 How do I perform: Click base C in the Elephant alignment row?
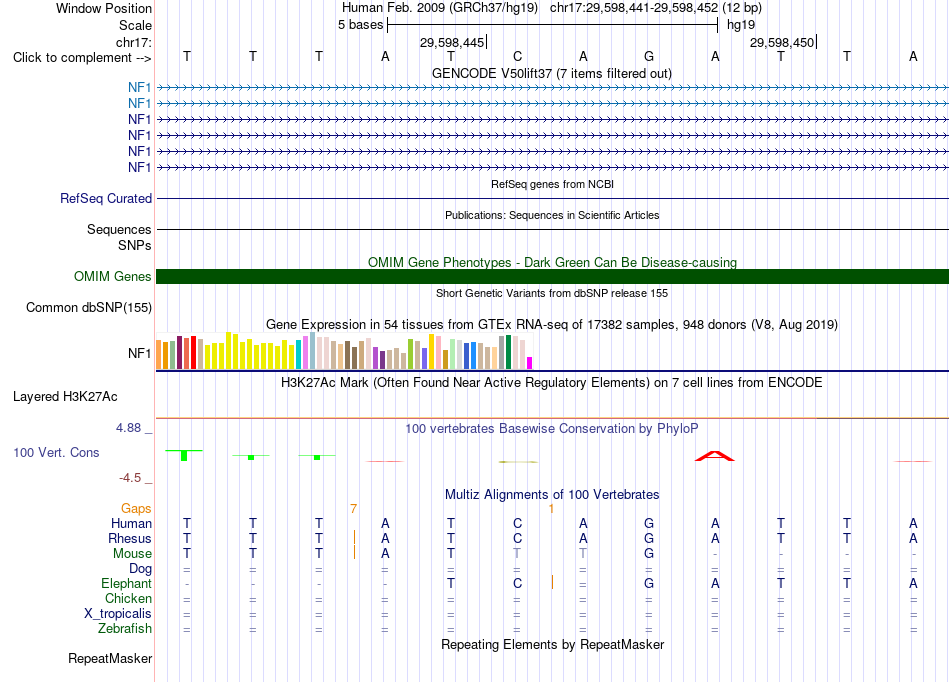tap(517, 583)
